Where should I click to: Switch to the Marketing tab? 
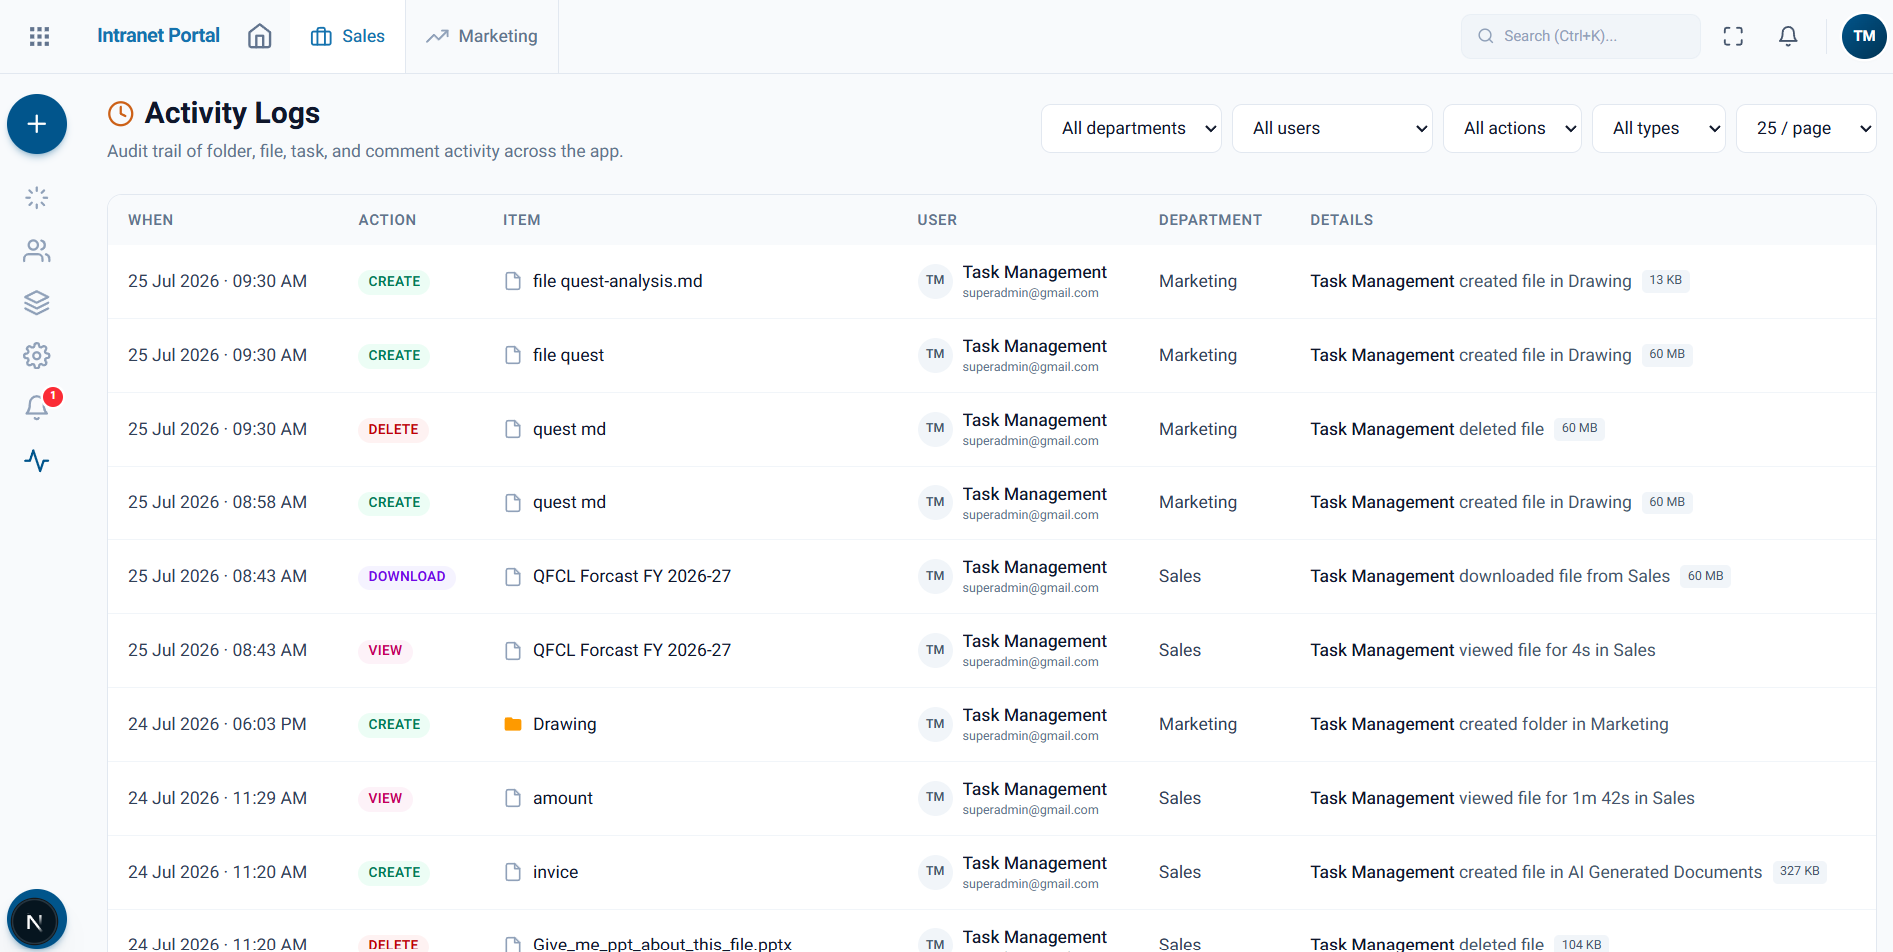482,36
